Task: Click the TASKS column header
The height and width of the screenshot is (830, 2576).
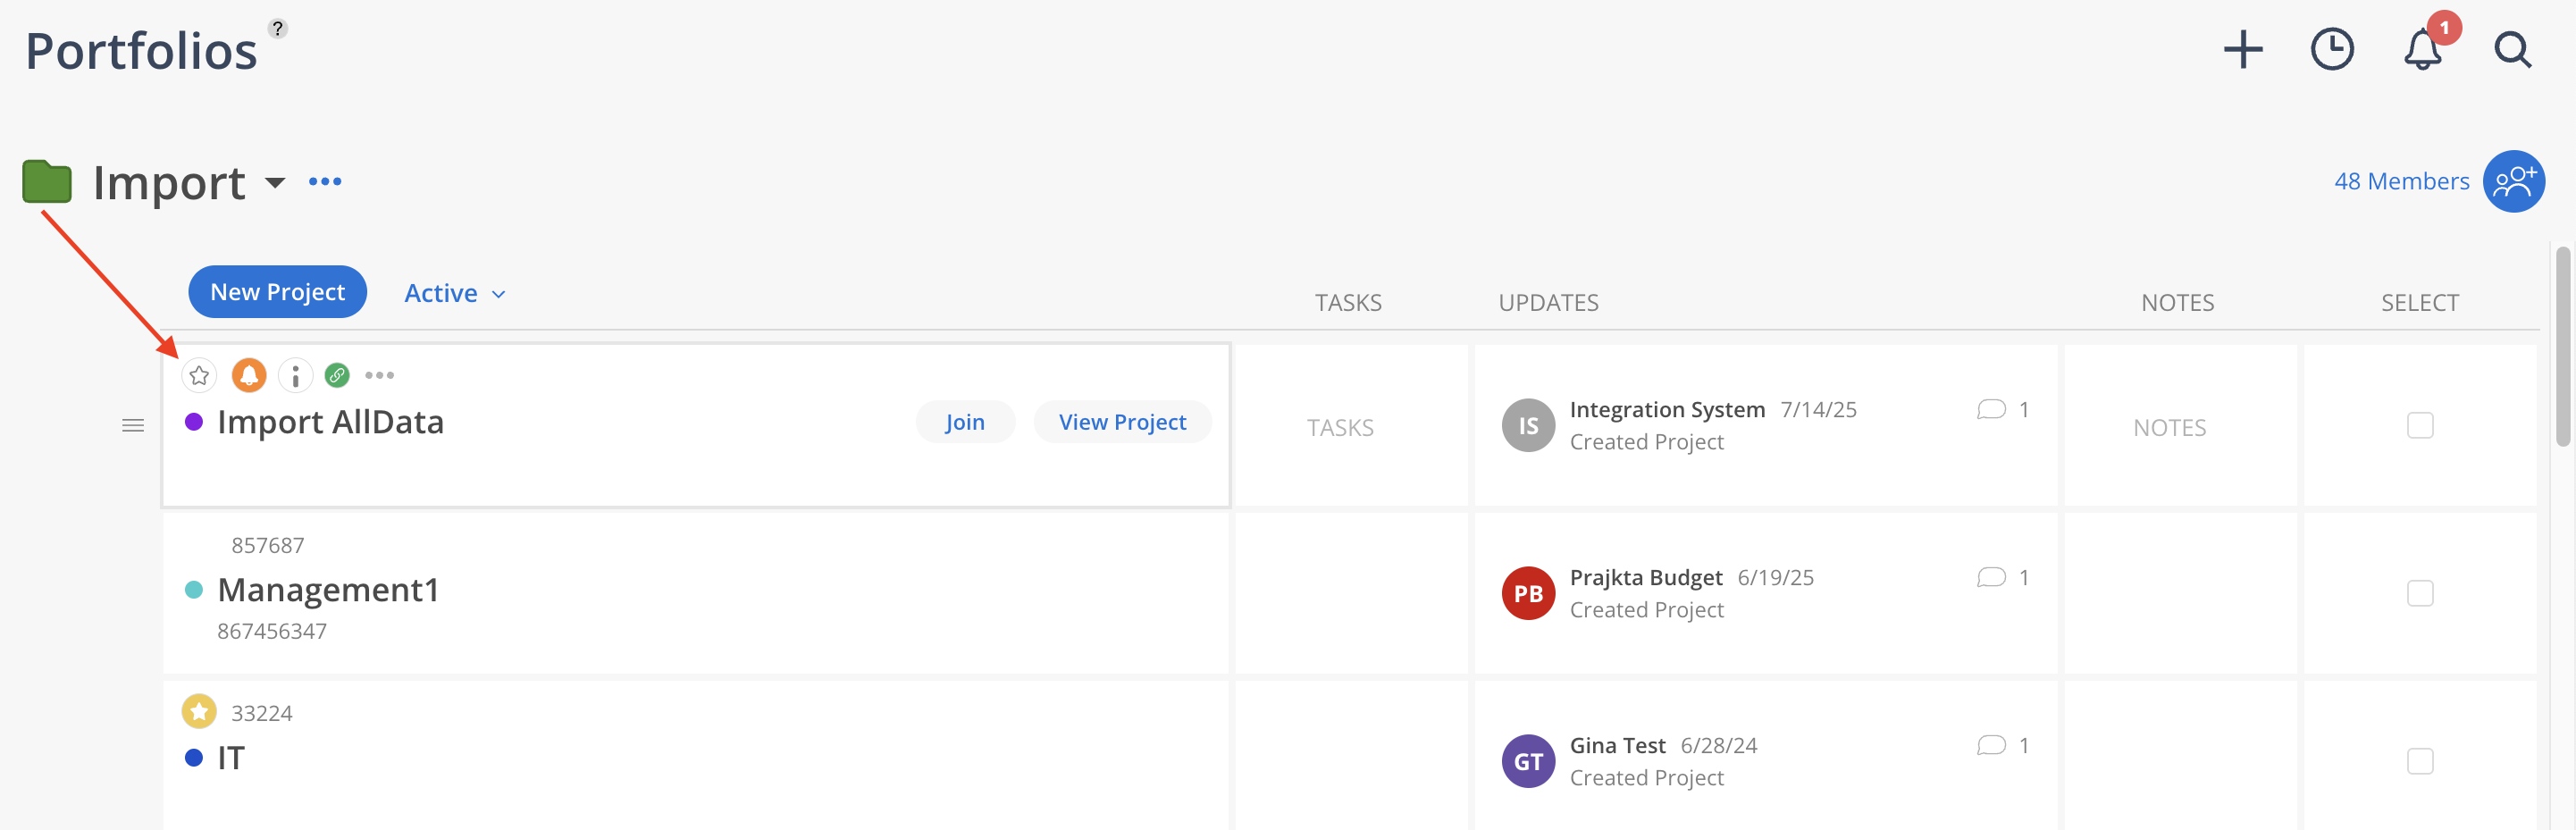Action: tap(1347, 302)
